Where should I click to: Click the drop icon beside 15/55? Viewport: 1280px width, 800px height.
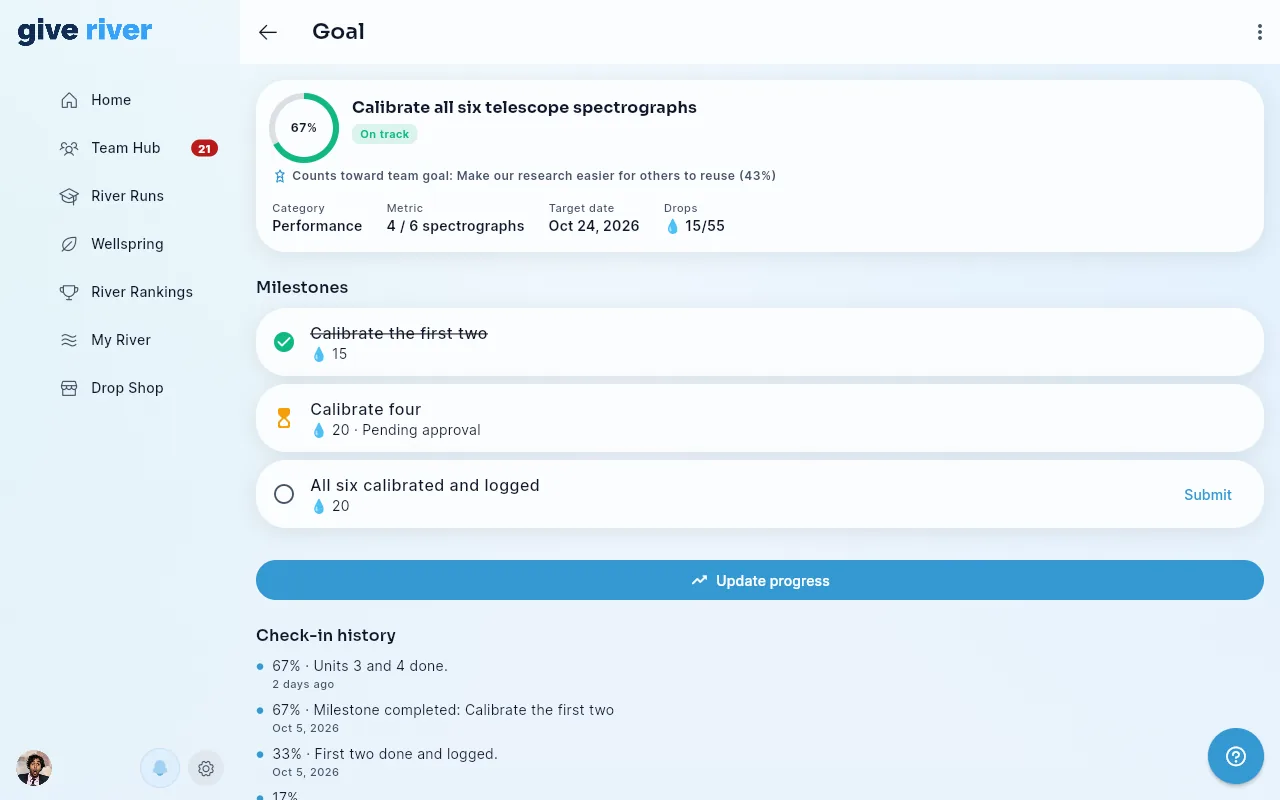672,226
